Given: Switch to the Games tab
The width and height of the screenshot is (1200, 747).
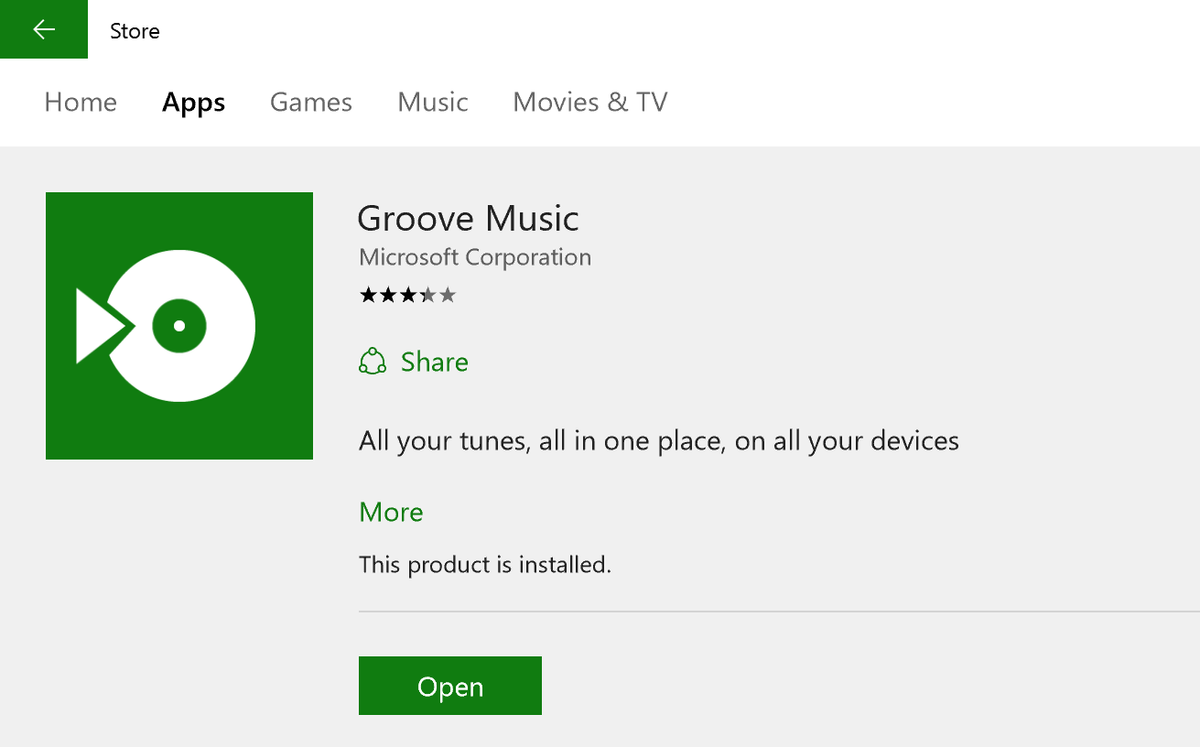Looking at the screenshot, I should (x=311, y=102).
